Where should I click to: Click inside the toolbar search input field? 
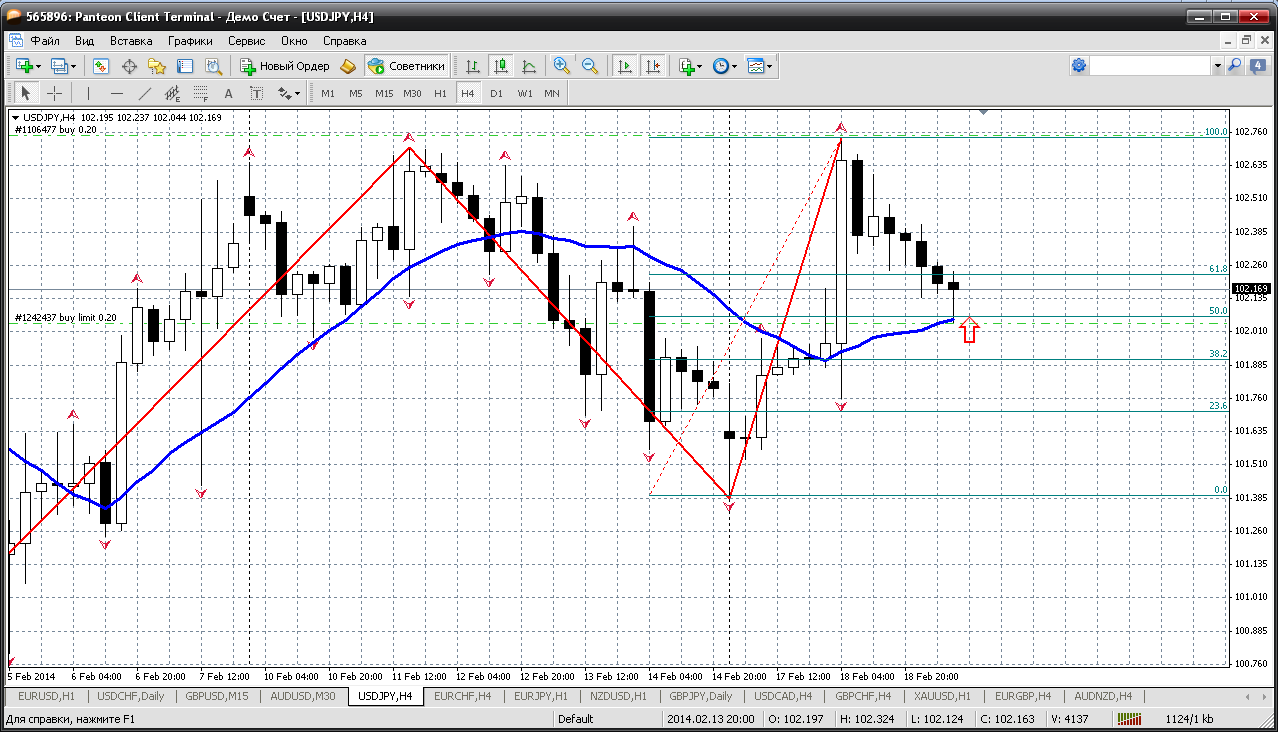(x=1150, y=66)
